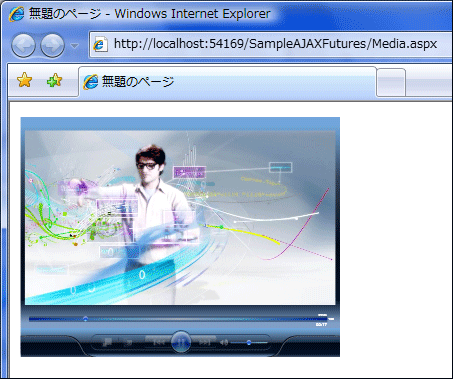Mute audio with the speaker icon
453x379 pixels.
tap(224, 342)
